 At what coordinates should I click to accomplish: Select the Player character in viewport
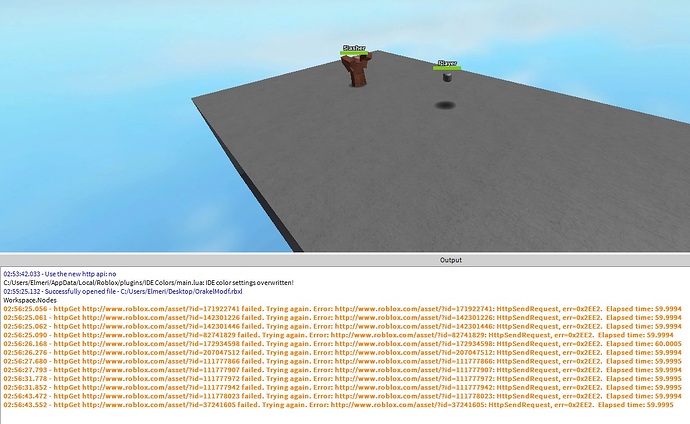click(x=447, y=77)
